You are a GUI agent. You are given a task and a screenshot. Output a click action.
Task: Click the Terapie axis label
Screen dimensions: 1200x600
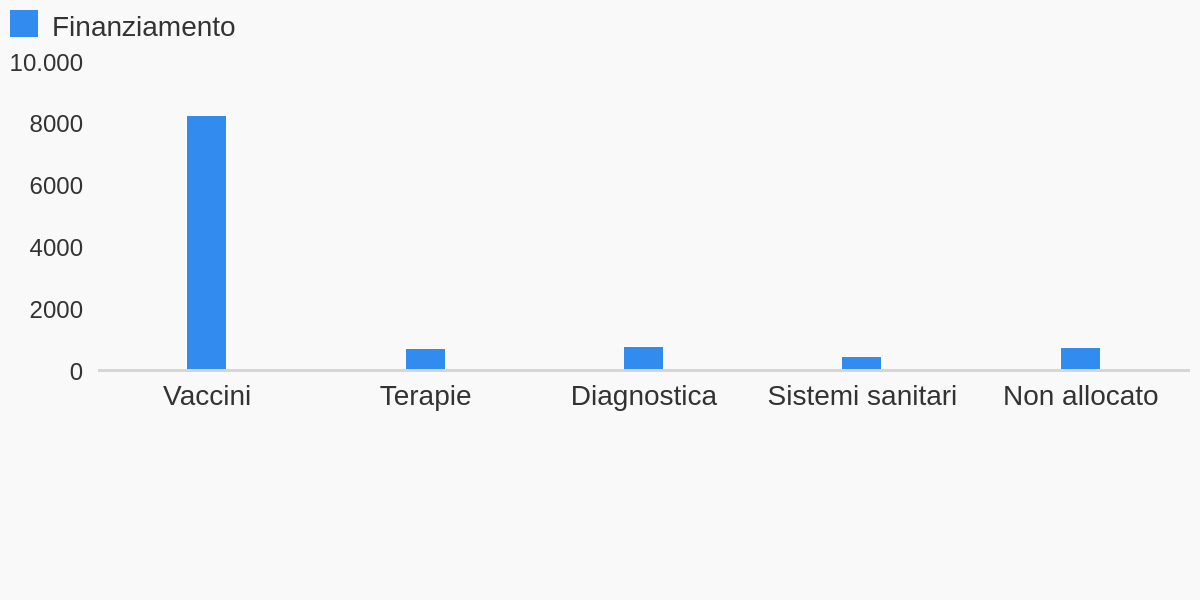point(425,396)
